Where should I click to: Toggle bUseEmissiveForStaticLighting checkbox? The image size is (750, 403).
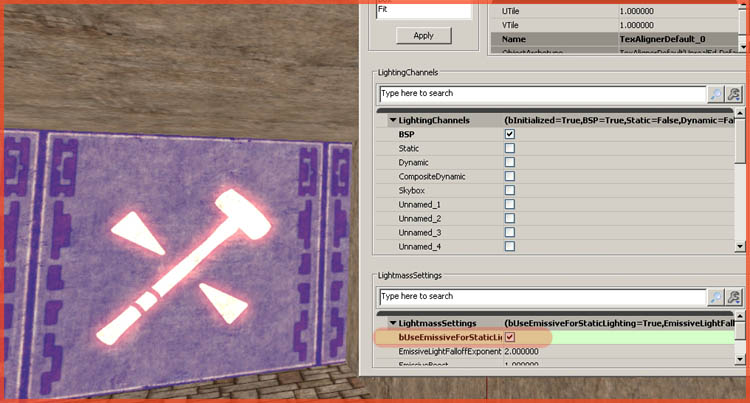pyautogui.click(x=510, y=337)
